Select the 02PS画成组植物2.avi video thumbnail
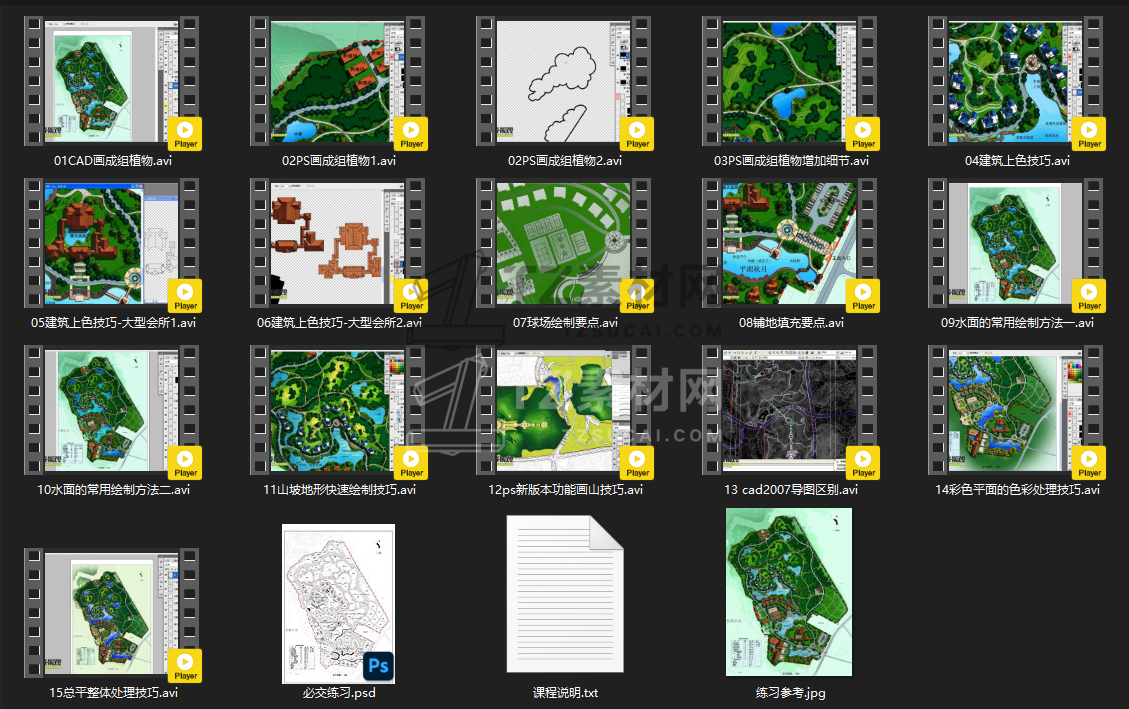Screen dimensions: 1129x709 [564, 81]
